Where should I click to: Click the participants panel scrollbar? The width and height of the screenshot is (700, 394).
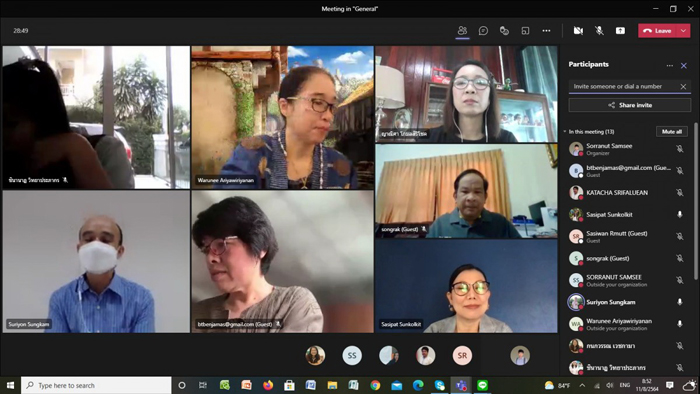(x=696, y=202)
